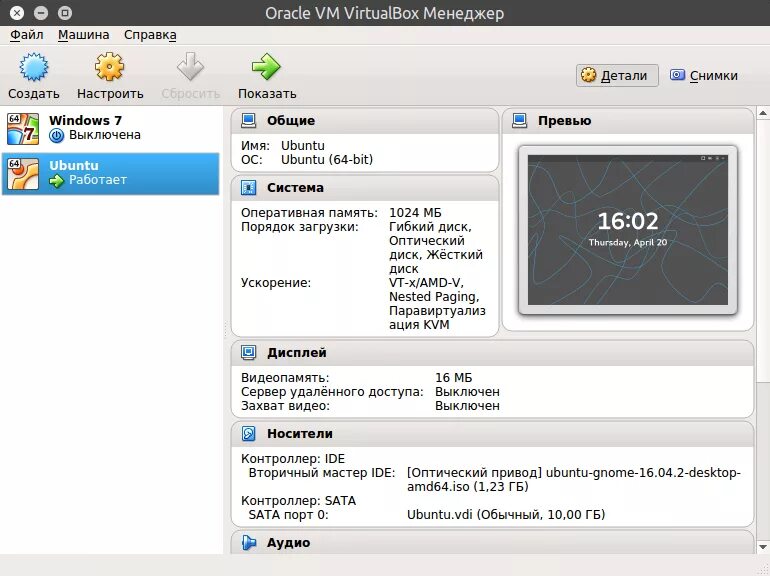Click the Система section chip icon
This screenshot has width=770, height=576.
tap(249, 188)
